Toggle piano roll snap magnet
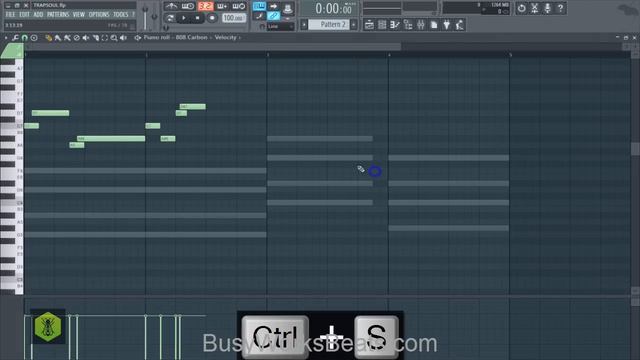 (24, 38)
